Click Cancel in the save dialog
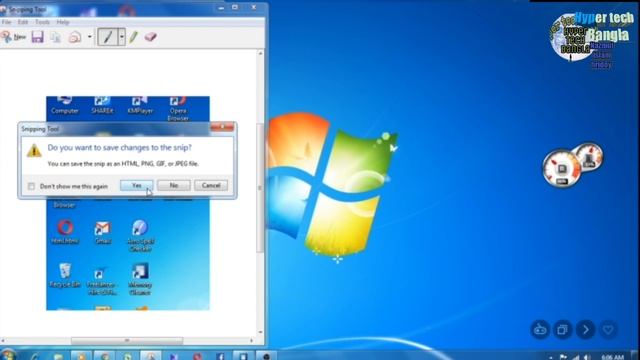Screen dimensions: 640x360 click(x=211, y=186)
